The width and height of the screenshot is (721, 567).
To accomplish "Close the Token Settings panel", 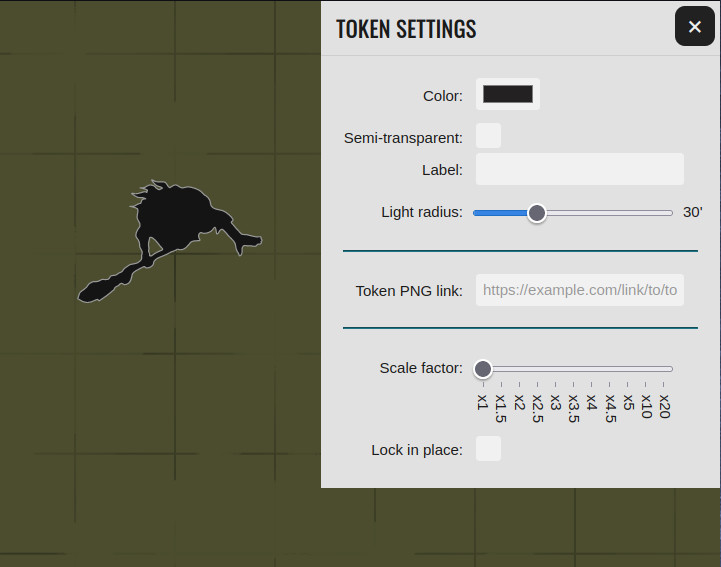I will click(x=694, y=26).
